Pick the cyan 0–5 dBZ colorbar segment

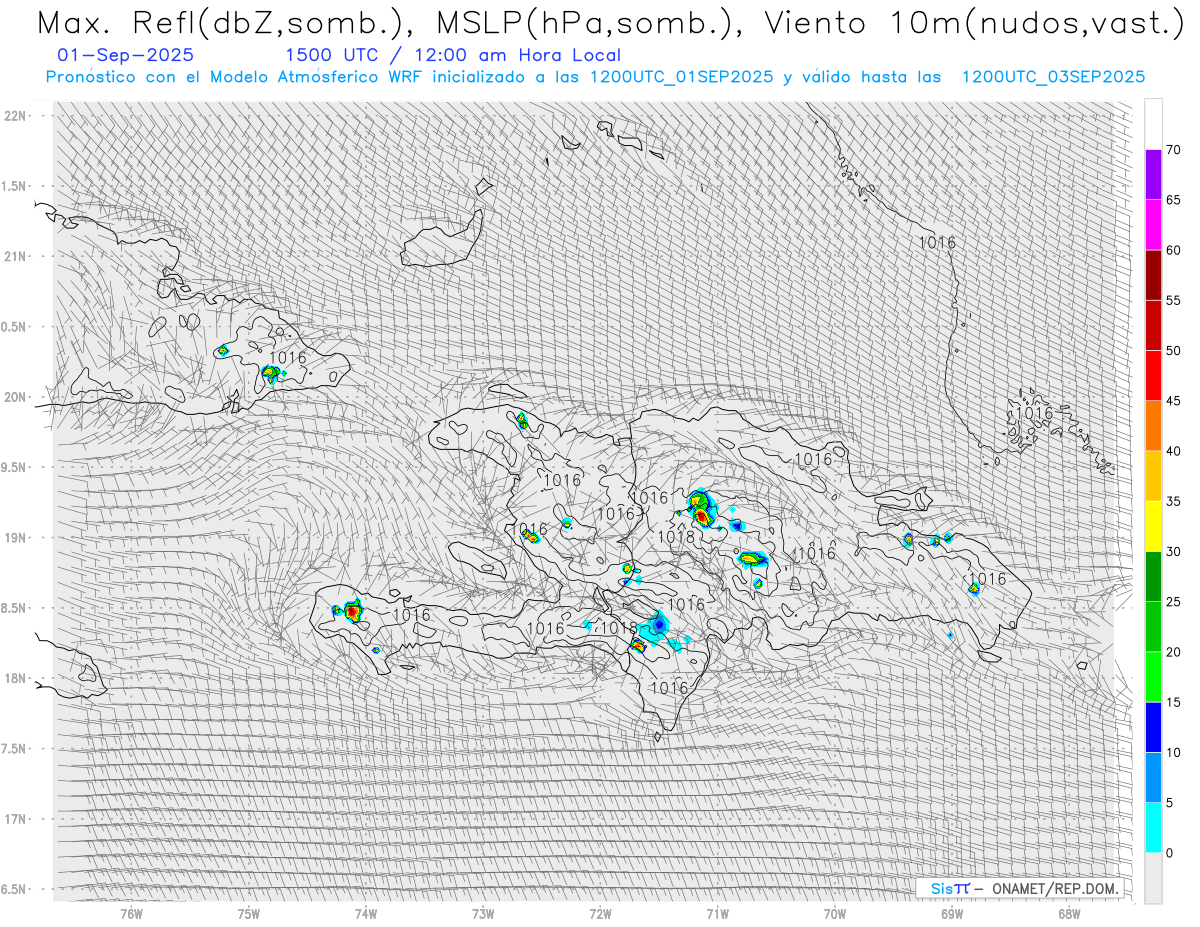[1153, 828]
